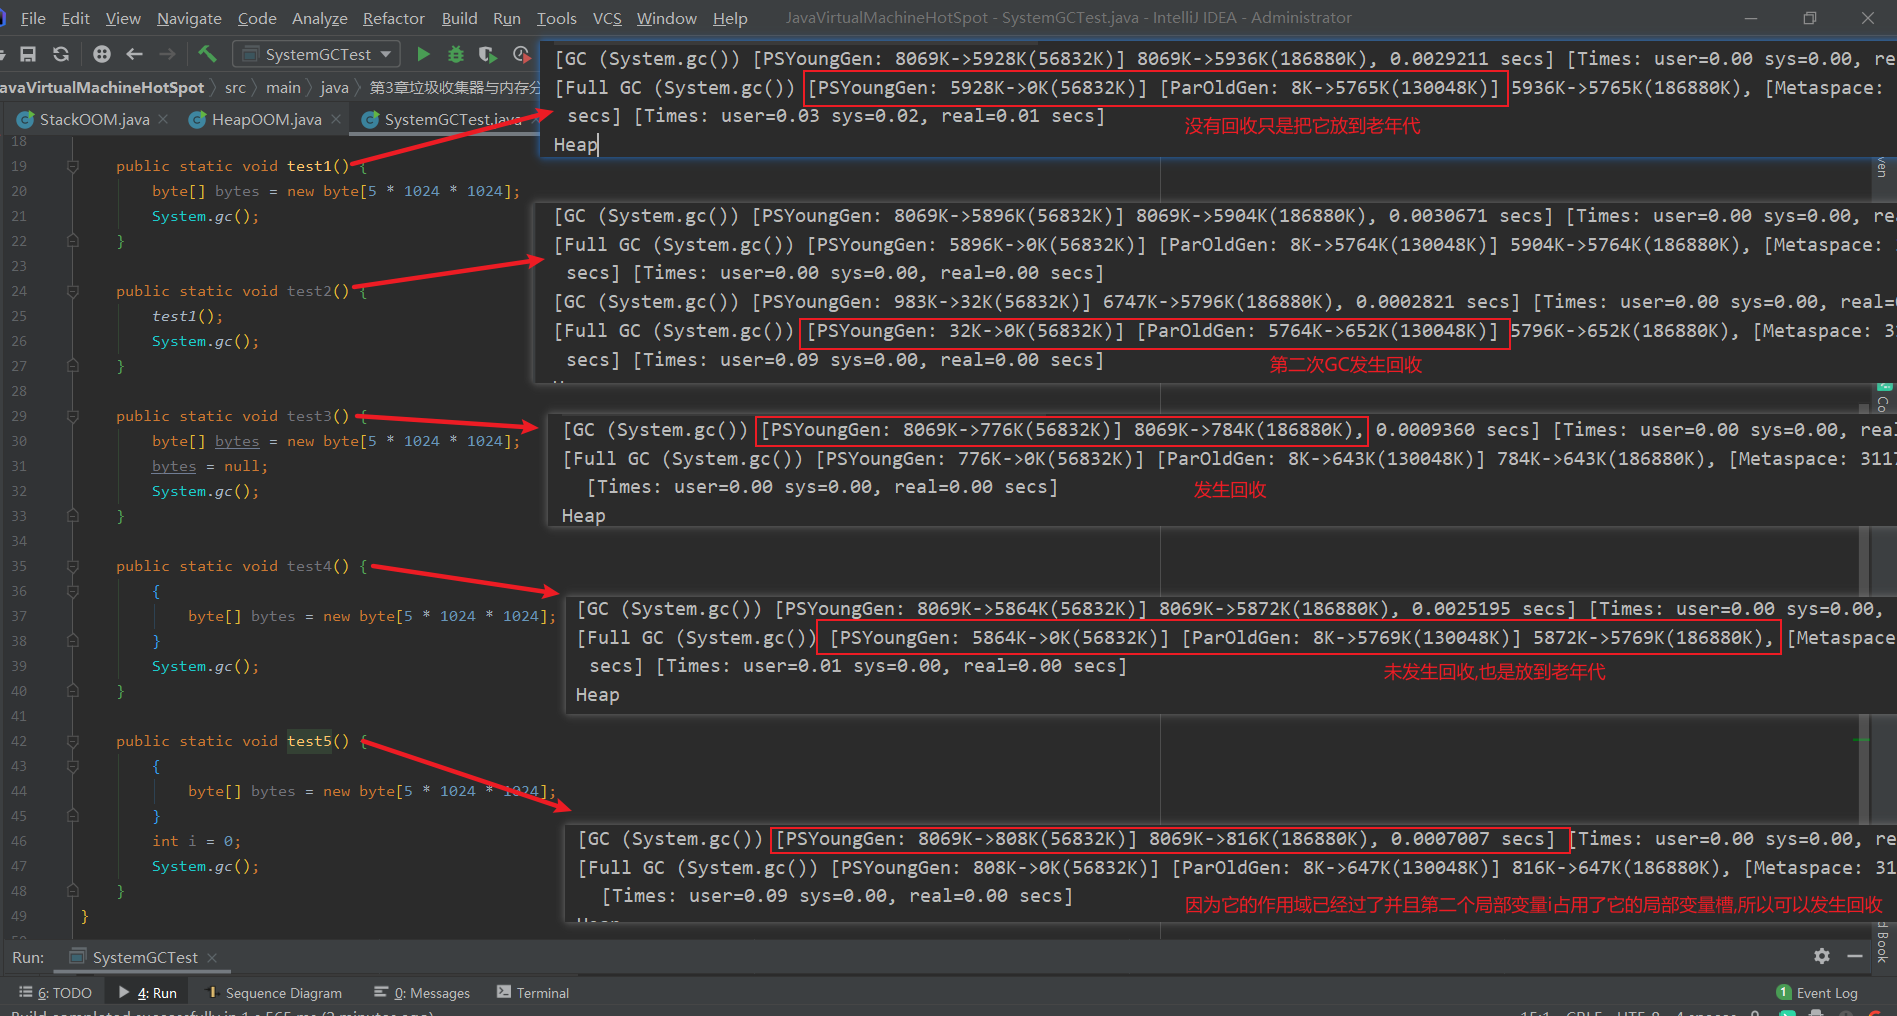Open the Refactor menu
1897x1016 pixels.
click(393, 18)
